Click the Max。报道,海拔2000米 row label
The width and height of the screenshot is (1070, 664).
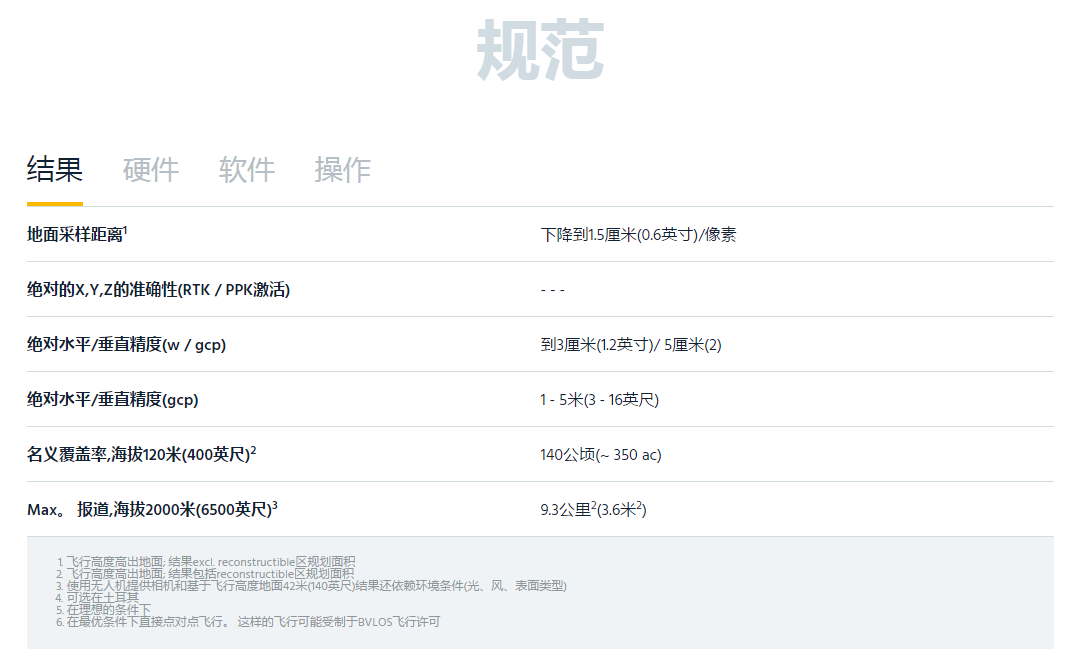pos(152,510)
